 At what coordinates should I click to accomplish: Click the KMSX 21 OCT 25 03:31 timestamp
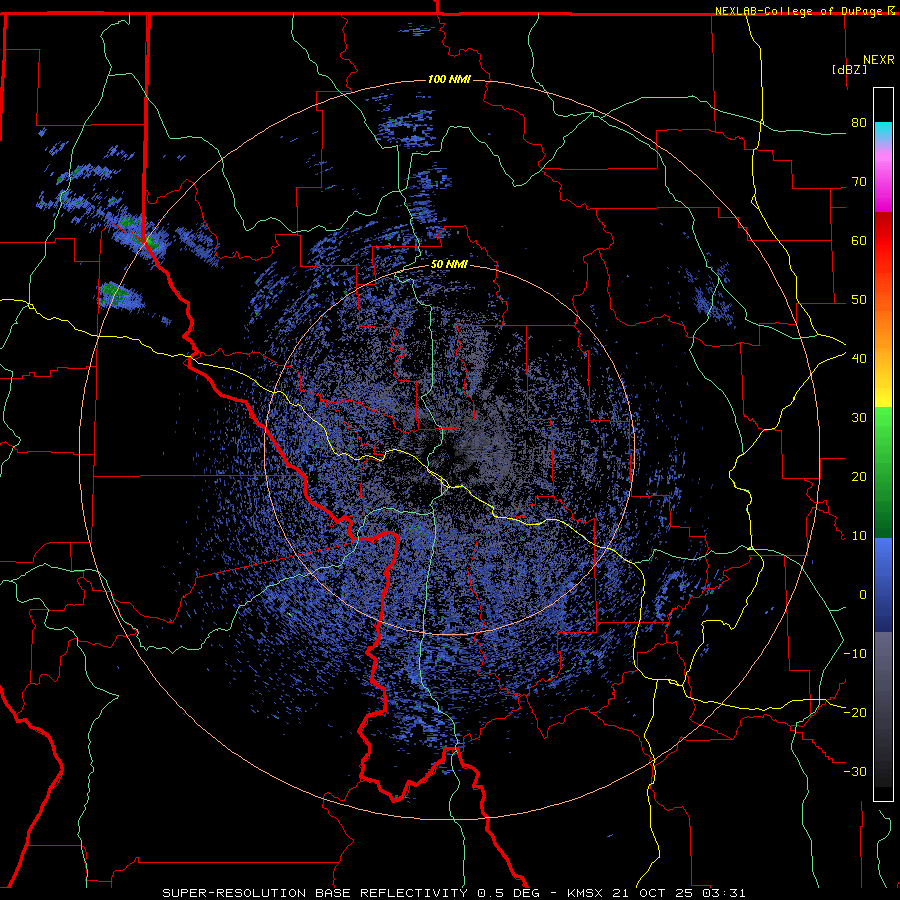point(657,893)
